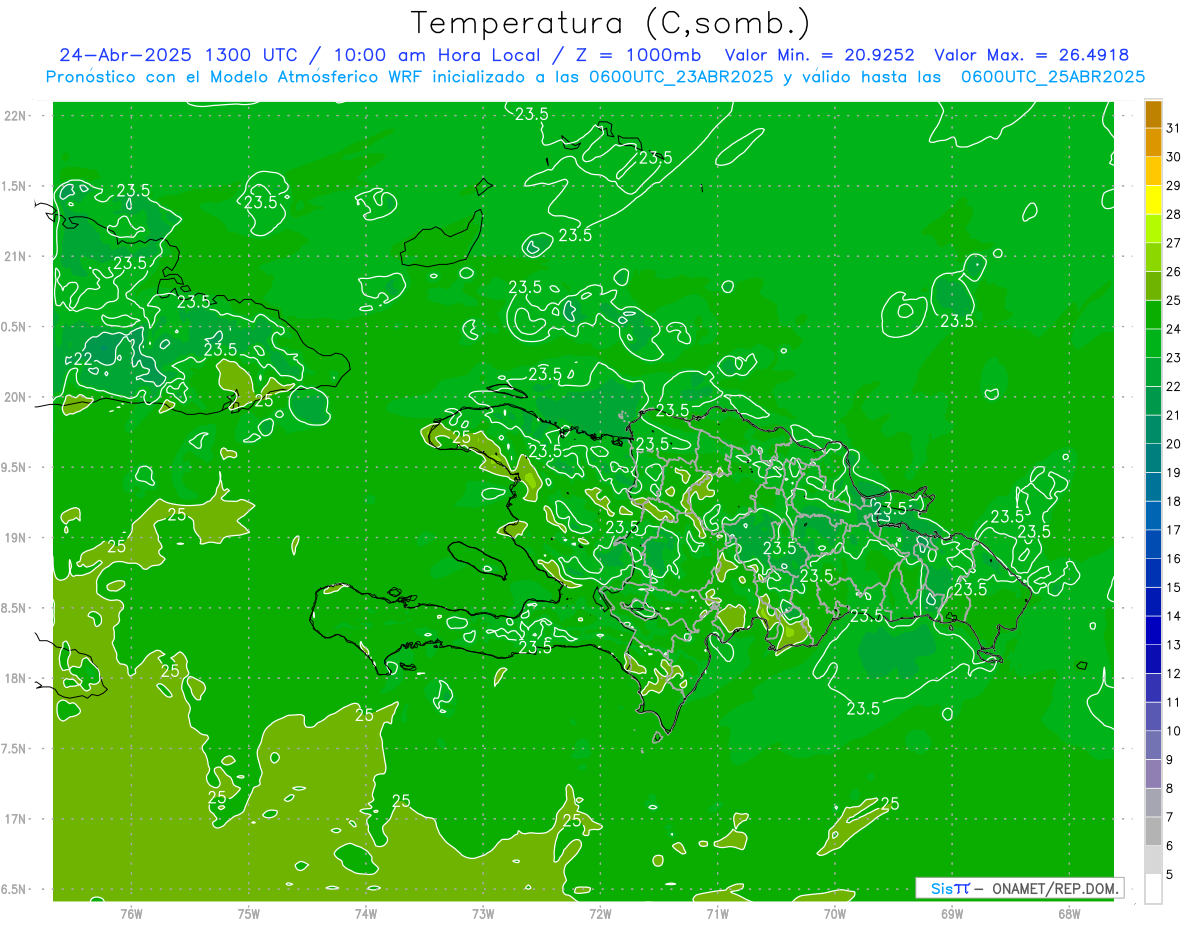Click legend value 29
The image size is (1200, 927).
click(1173, 186)
